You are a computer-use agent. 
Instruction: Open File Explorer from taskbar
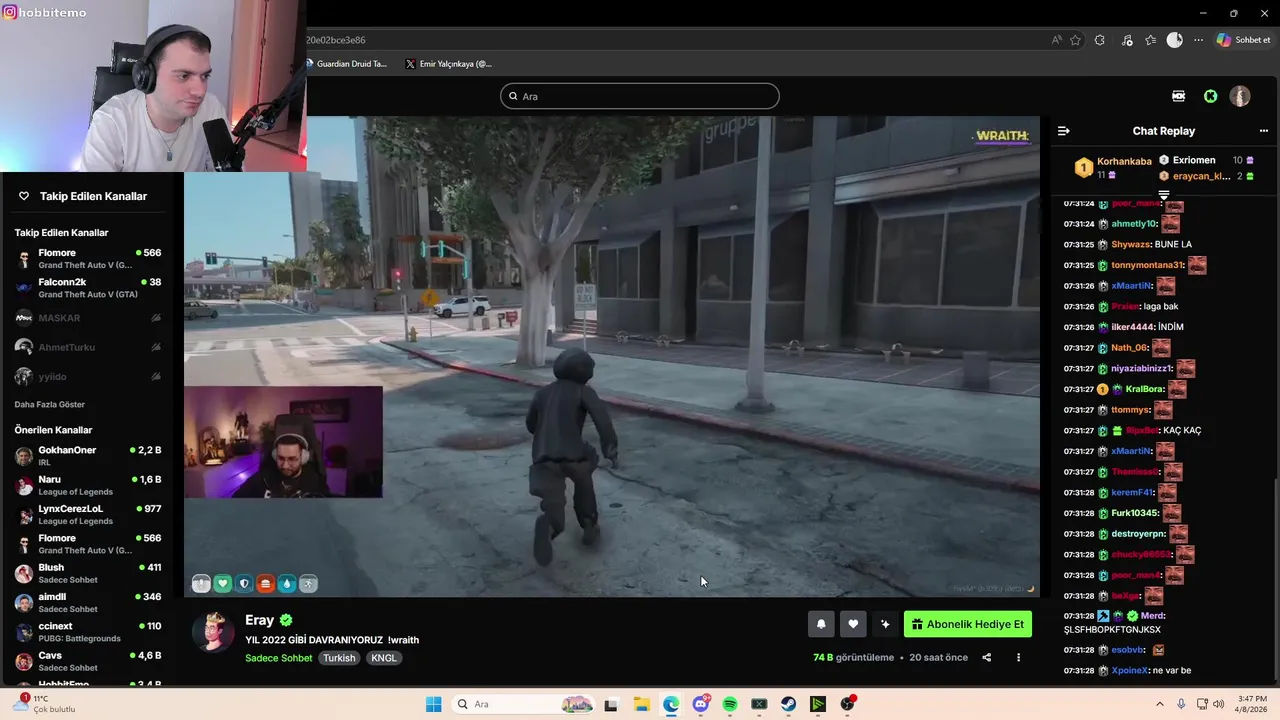[x=641, y=704]
